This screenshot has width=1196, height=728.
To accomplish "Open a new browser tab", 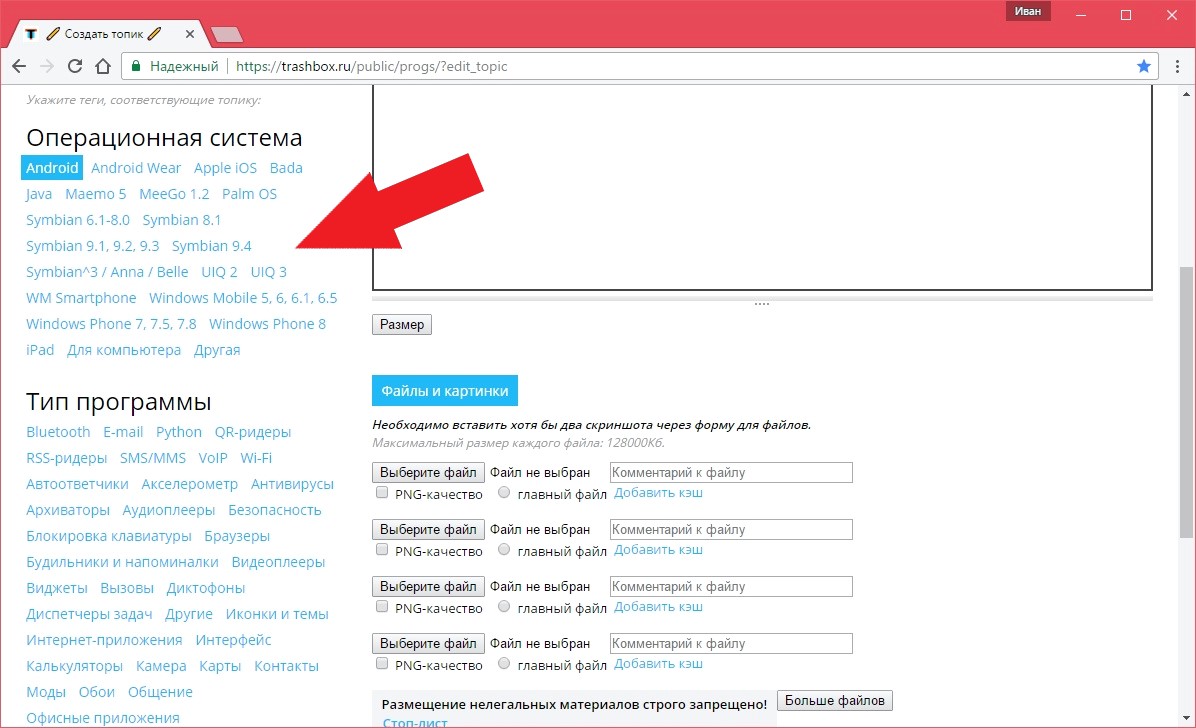I will 227,34.
